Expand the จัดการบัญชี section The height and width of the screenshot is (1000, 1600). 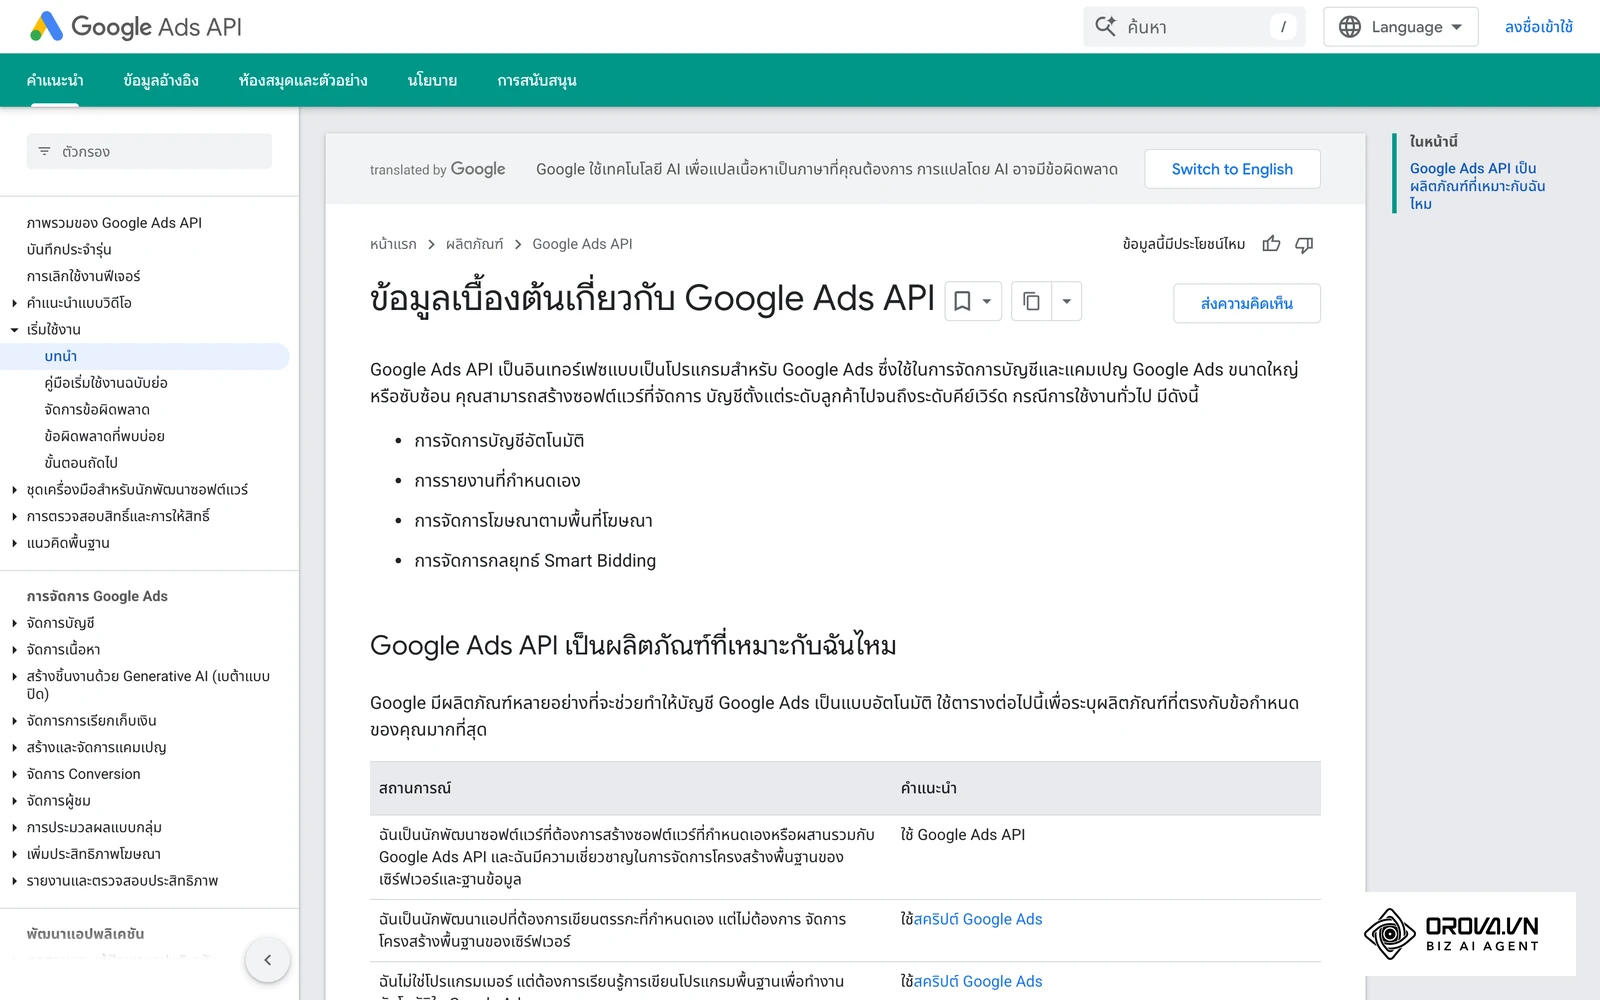(x=14, y=623)
